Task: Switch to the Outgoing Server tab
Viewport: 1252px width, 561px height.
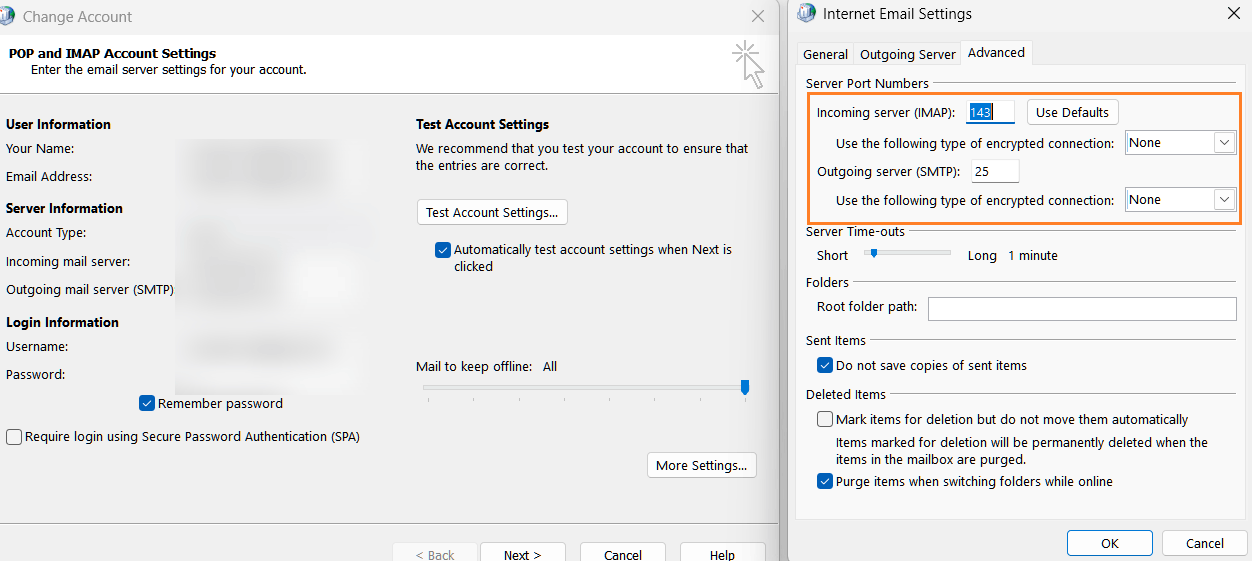Action: coord(908,54)
